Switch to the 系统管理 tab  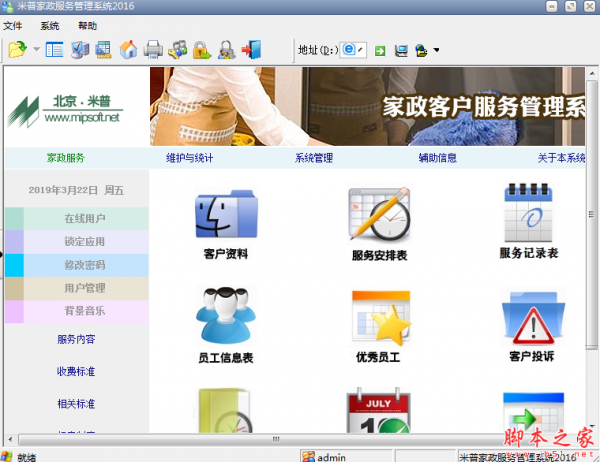pyautogui.click(x=314, y=158)
